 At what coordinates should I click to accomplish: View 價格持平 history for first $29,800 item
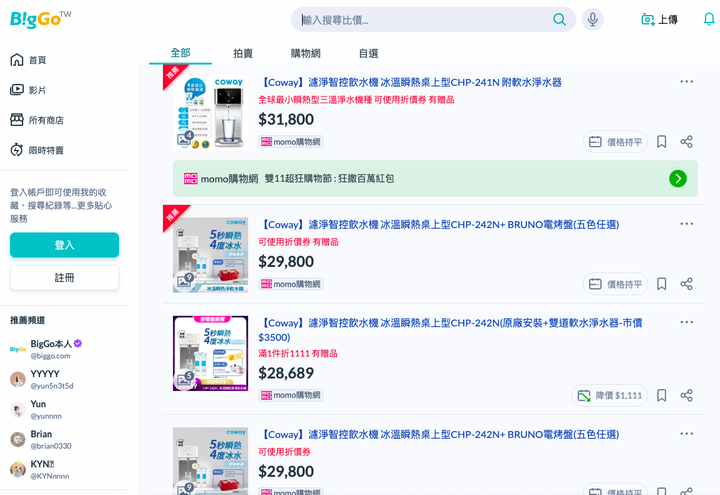pos(615,284)
